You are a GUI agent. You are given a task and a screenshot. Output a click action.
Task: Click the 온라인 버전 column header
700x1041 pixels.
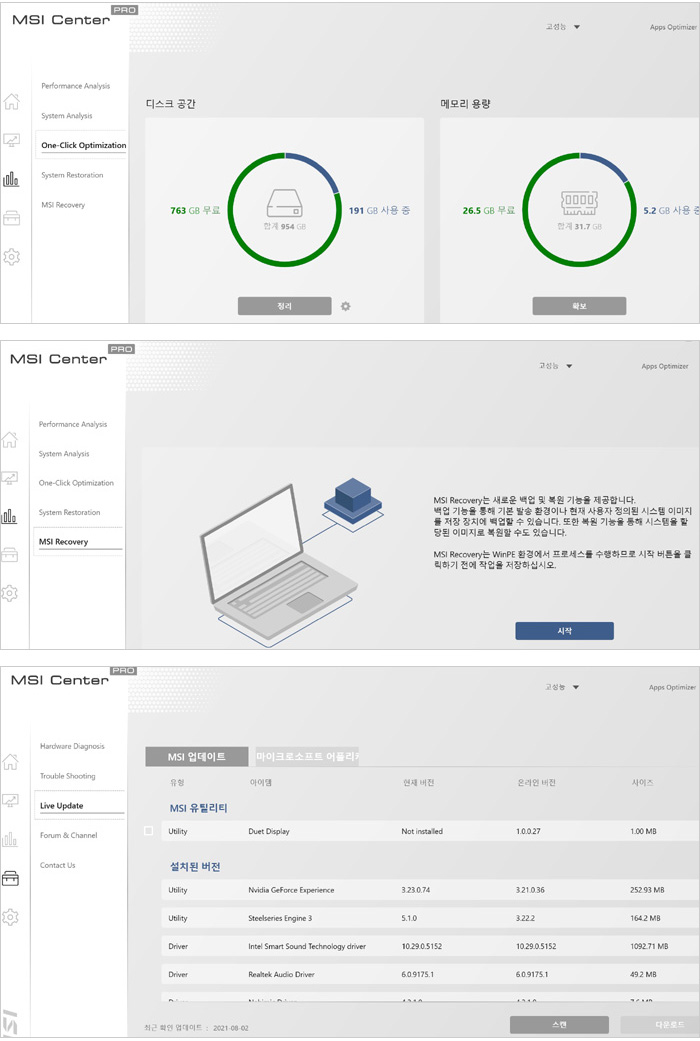pos(537,783)
